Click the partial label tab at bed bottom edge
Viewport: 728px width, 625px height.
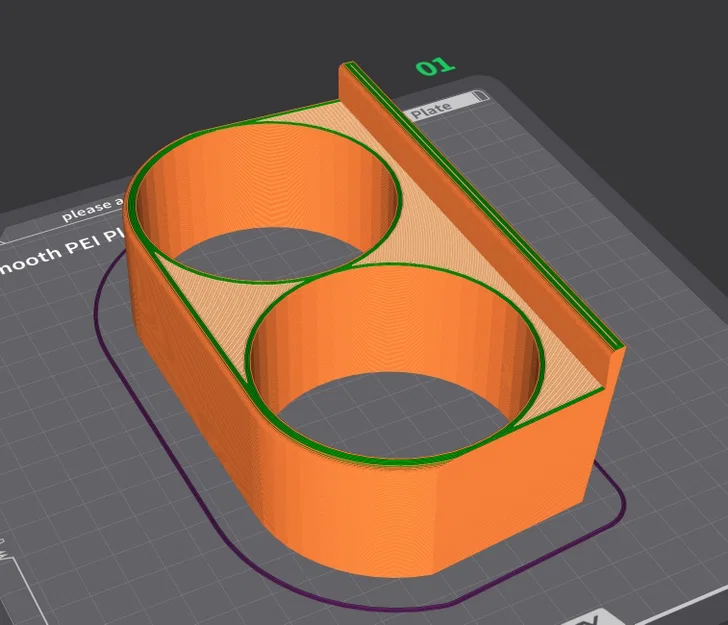(592, 618)
